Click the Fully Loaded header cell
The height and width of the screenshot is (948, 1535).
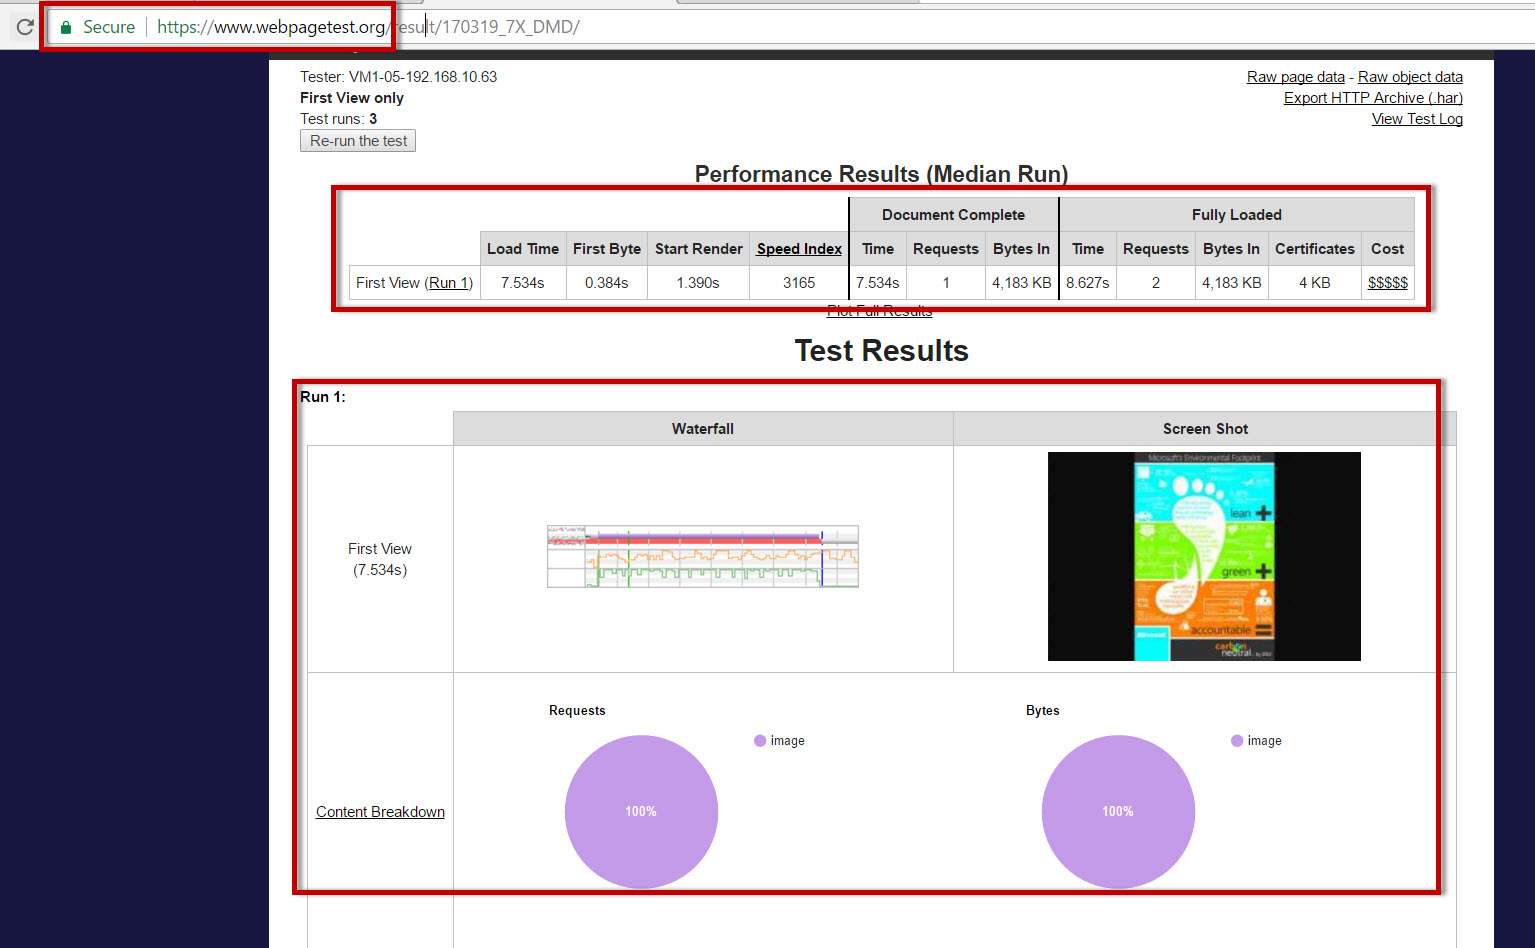click(1237, 215)
